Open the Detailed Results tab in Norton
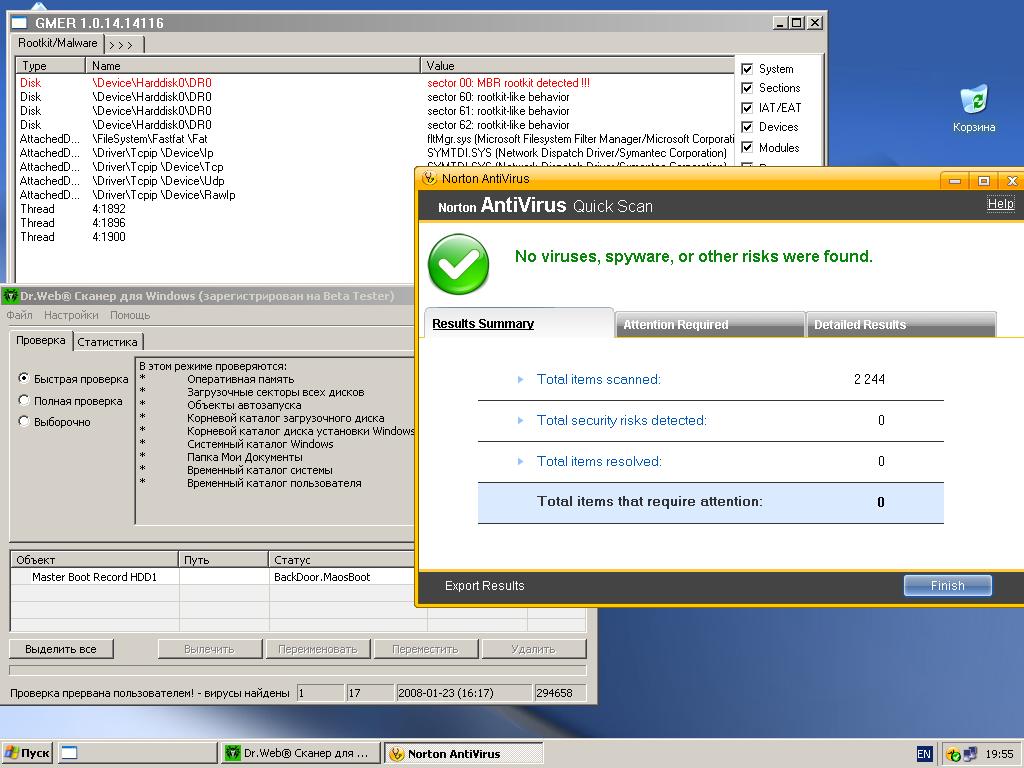Screen dimensions: 1024x768 point(901,325)
